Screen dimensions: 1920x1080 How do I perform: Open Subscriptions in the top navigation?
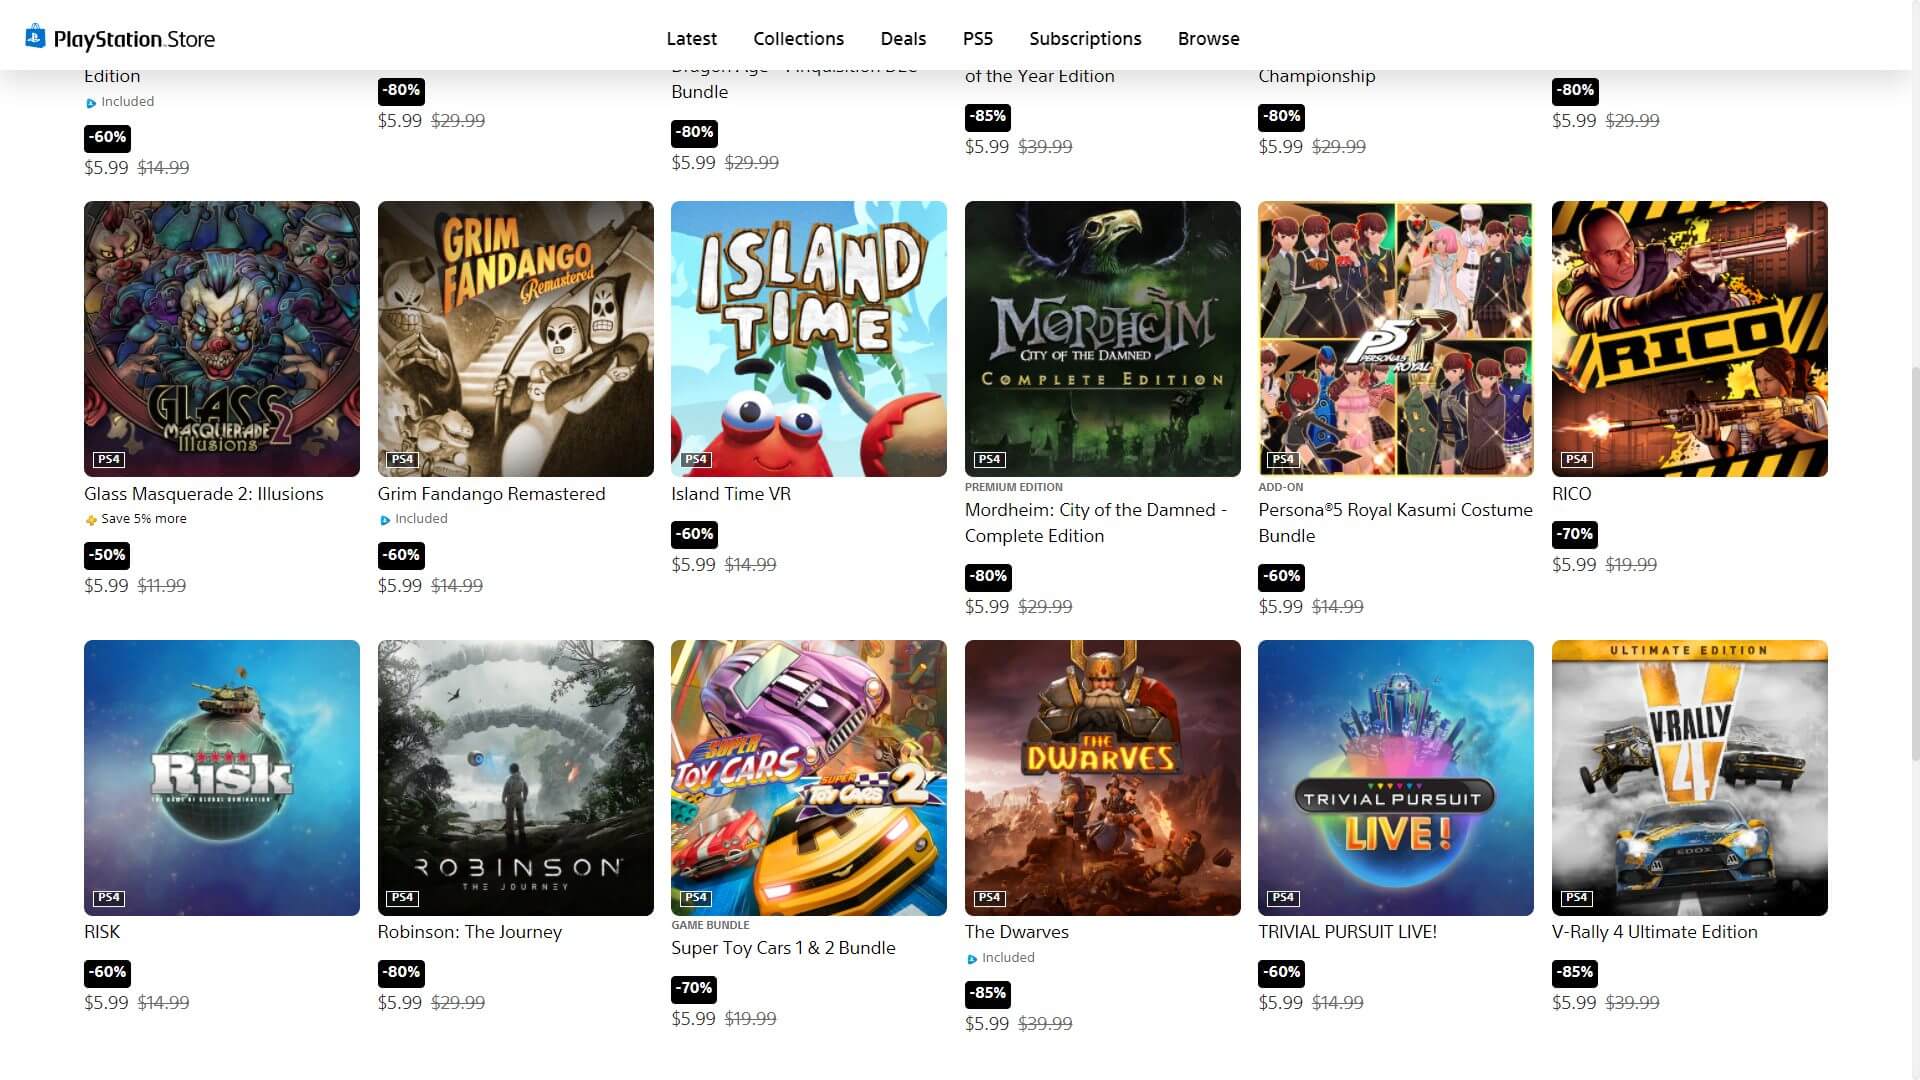[1085, 39]
